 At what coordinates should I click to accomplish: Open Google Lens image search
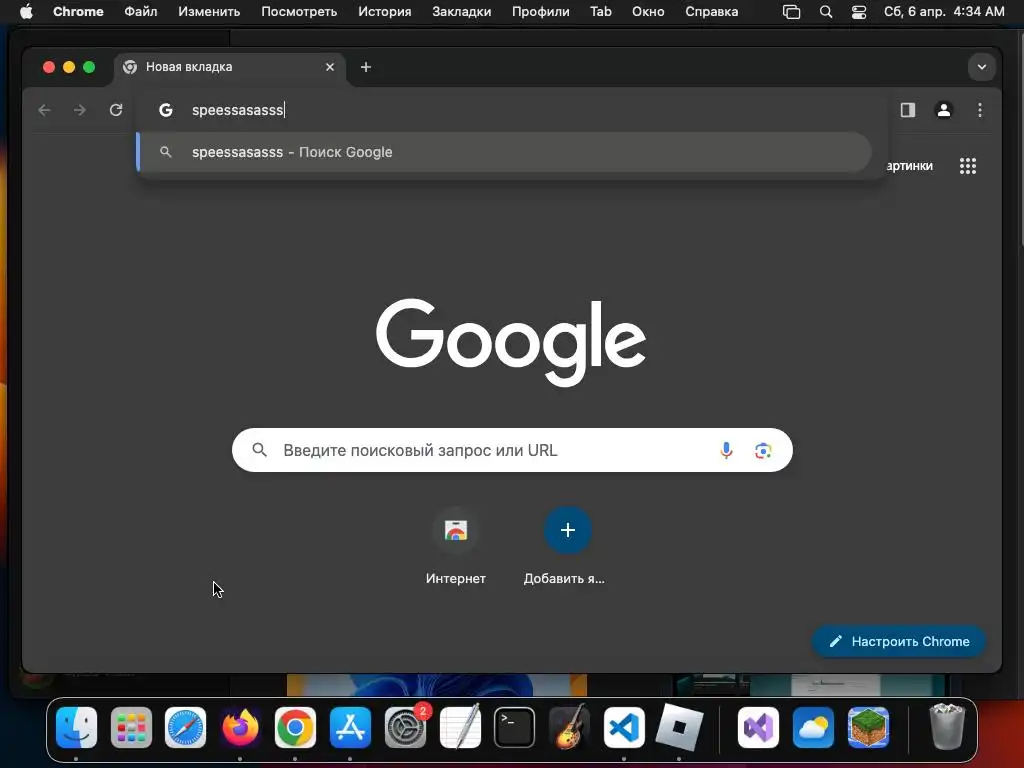point(763,450)
